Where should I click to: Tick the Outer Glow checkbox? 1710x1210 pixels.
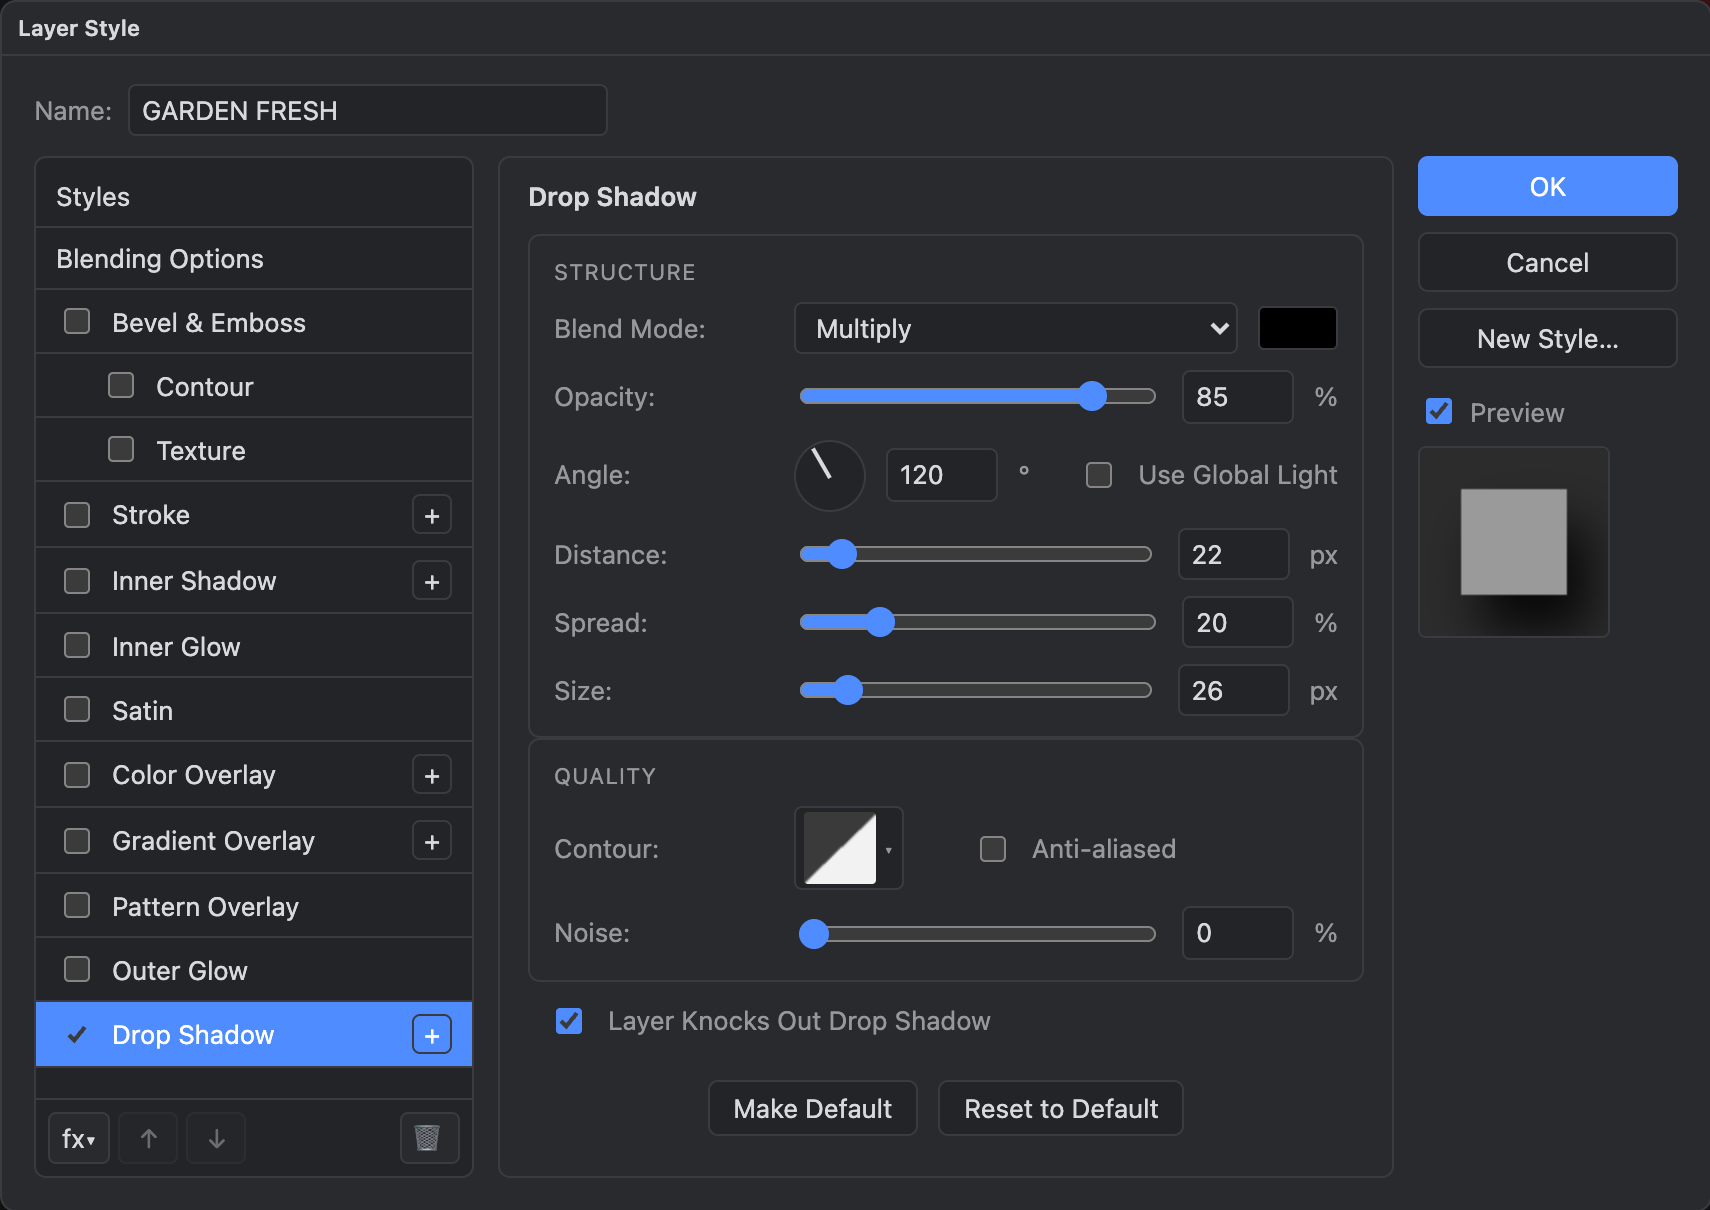click(x=77, y=969)
